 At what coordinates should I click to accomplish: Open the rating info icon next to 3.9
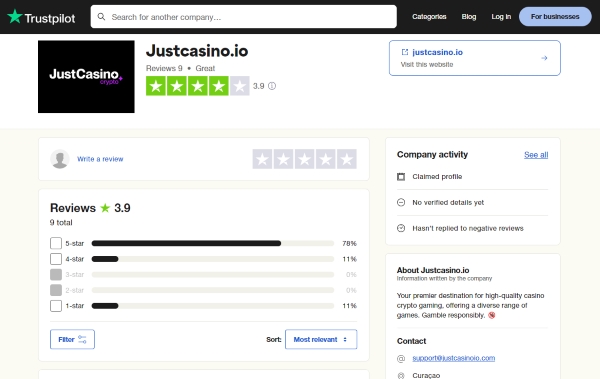point(272,86)
